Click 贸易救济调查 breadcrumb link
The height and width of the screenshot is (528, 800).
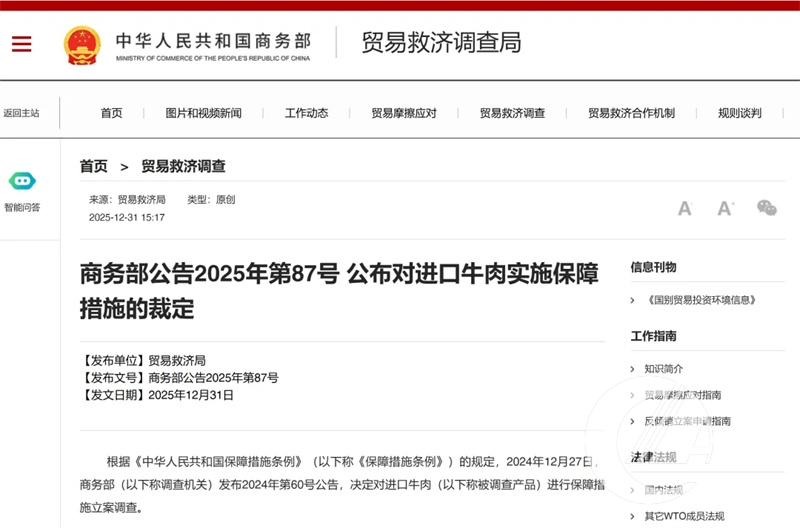pos(183,166)
